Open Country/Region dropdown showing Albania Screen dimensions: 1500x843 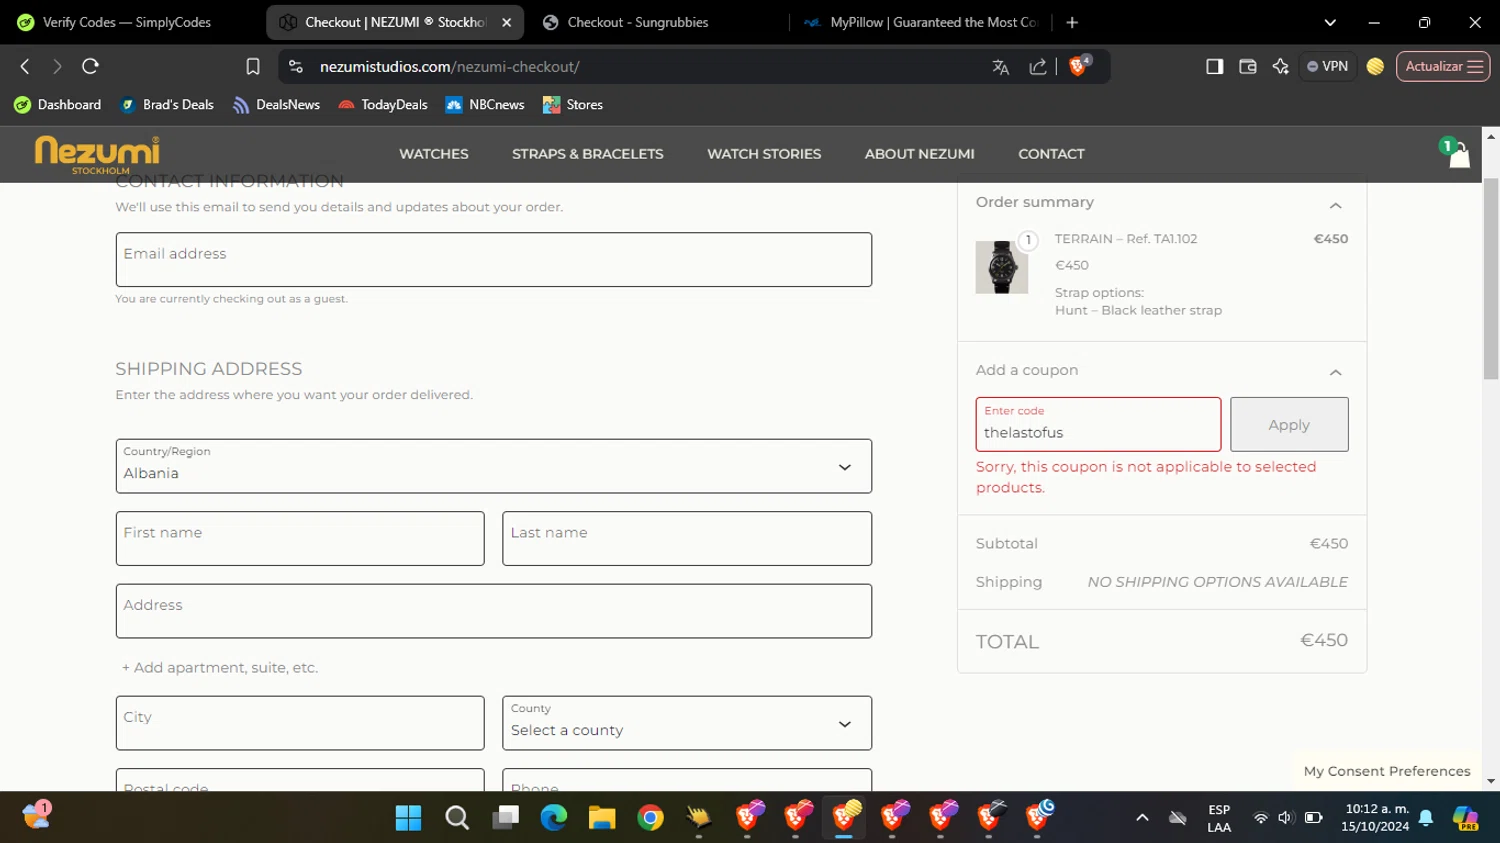(494, 466)
